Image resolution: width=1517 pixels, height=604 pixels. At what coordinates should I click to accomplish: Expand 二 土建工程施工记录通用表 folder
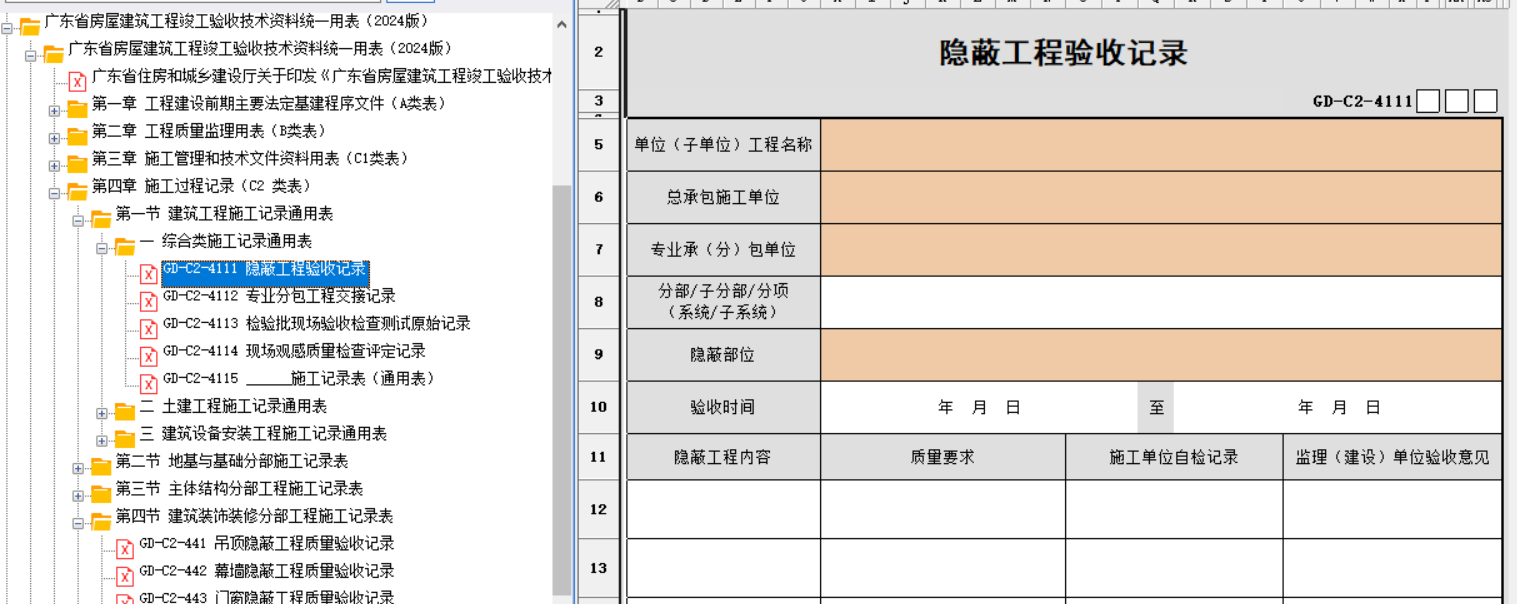coord(102,411)
